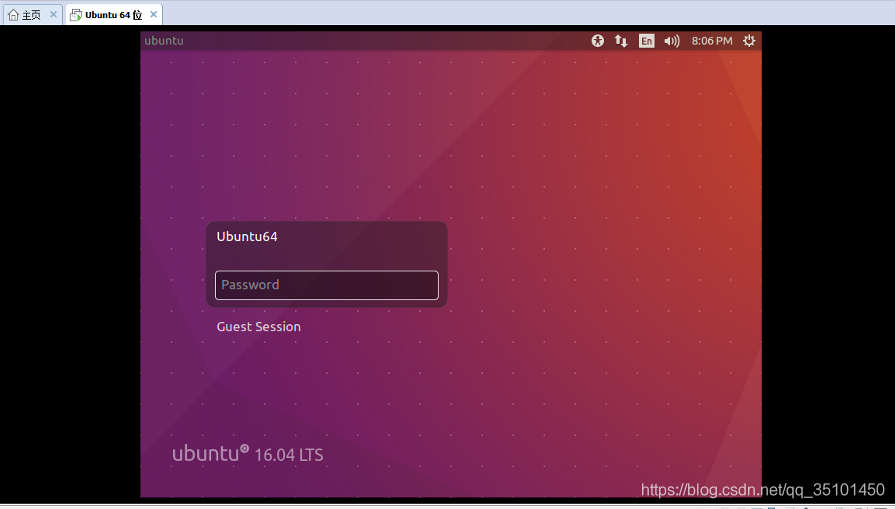
Task: Select the Ubuntu64 user account
Action: 247,236
